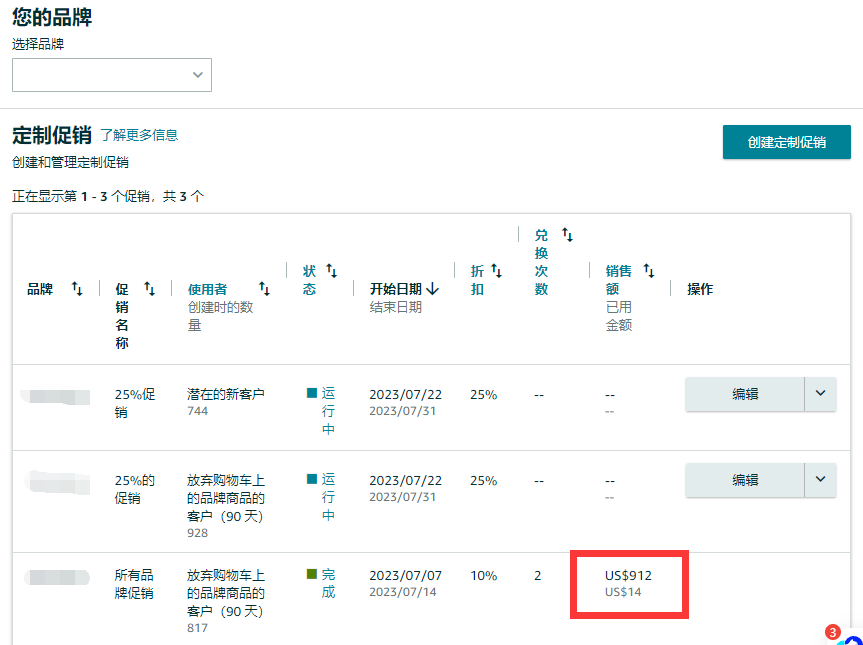Expand edit actions for the 25%的促销 row
The height and width of the screenshot is (645, 863).
tap(820, 480)
